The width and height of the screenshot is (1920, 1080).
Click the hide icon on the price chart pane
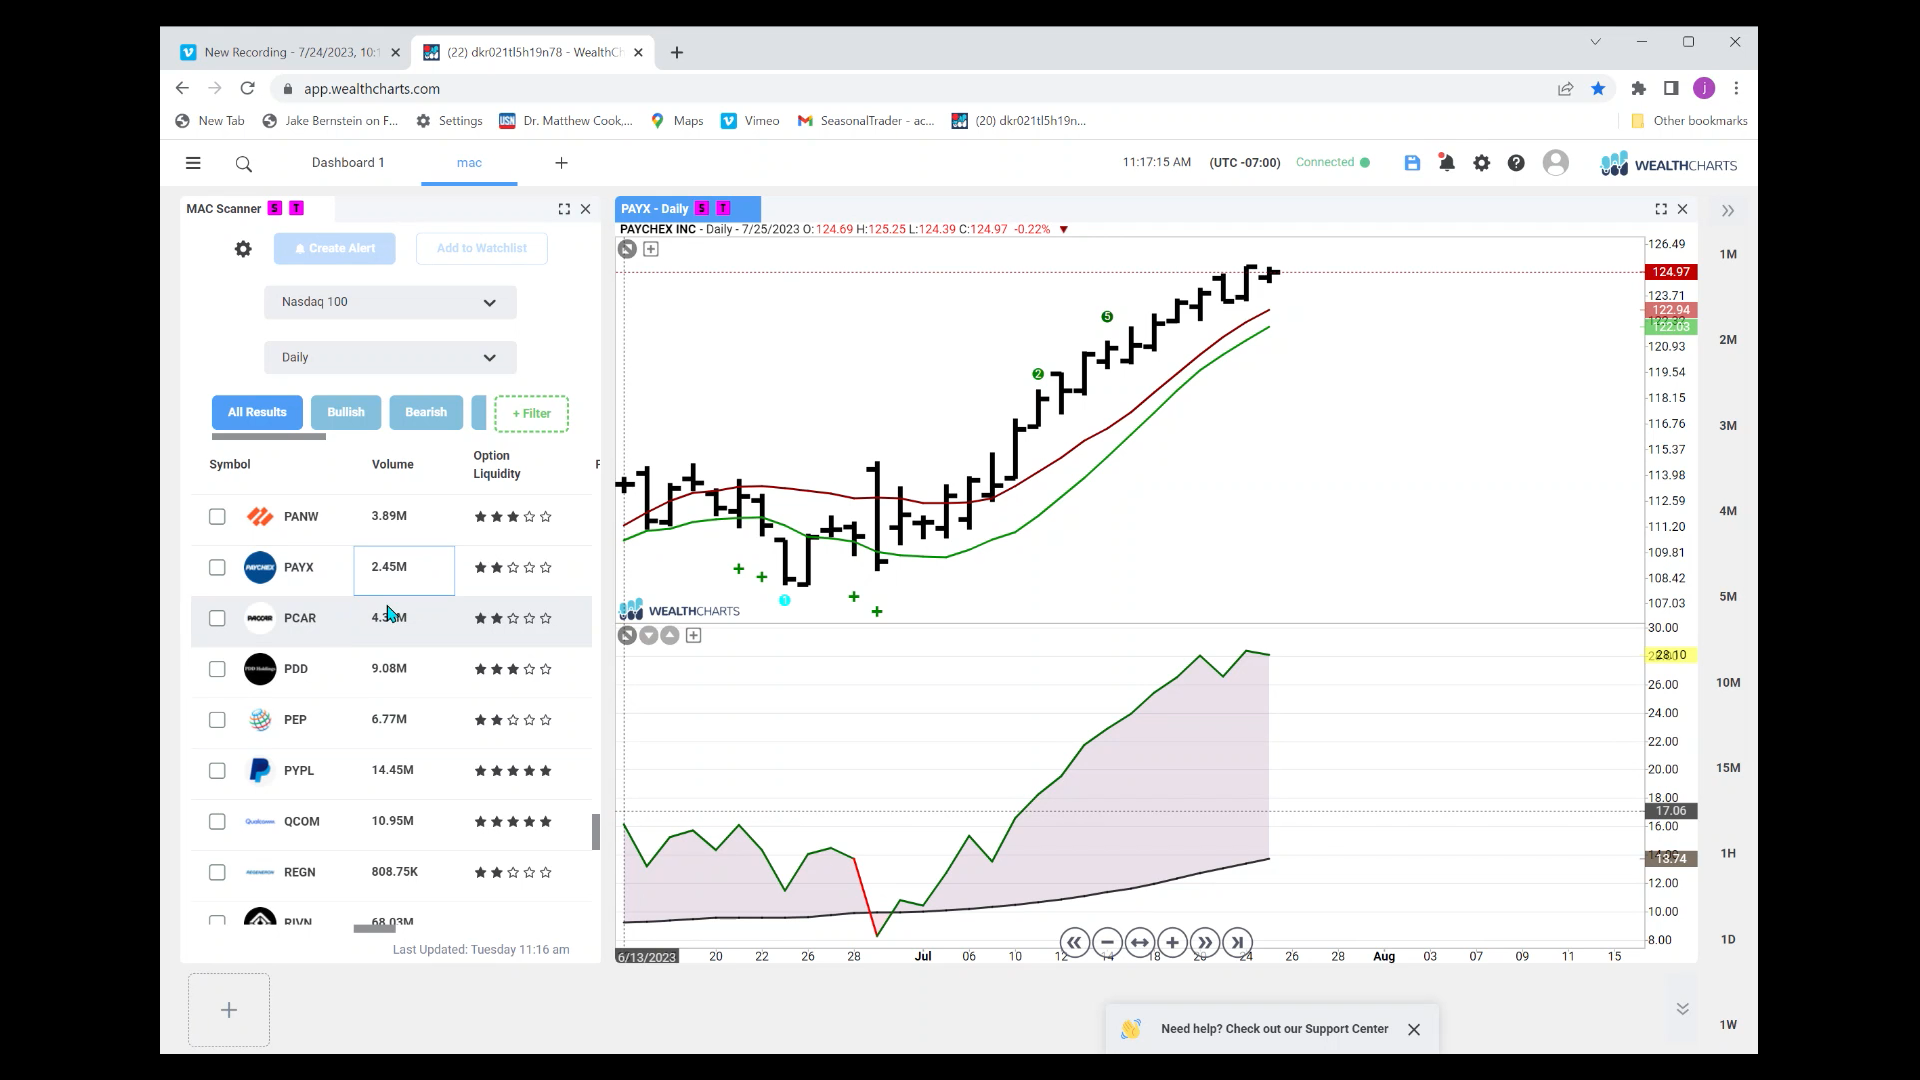point(627,249)
